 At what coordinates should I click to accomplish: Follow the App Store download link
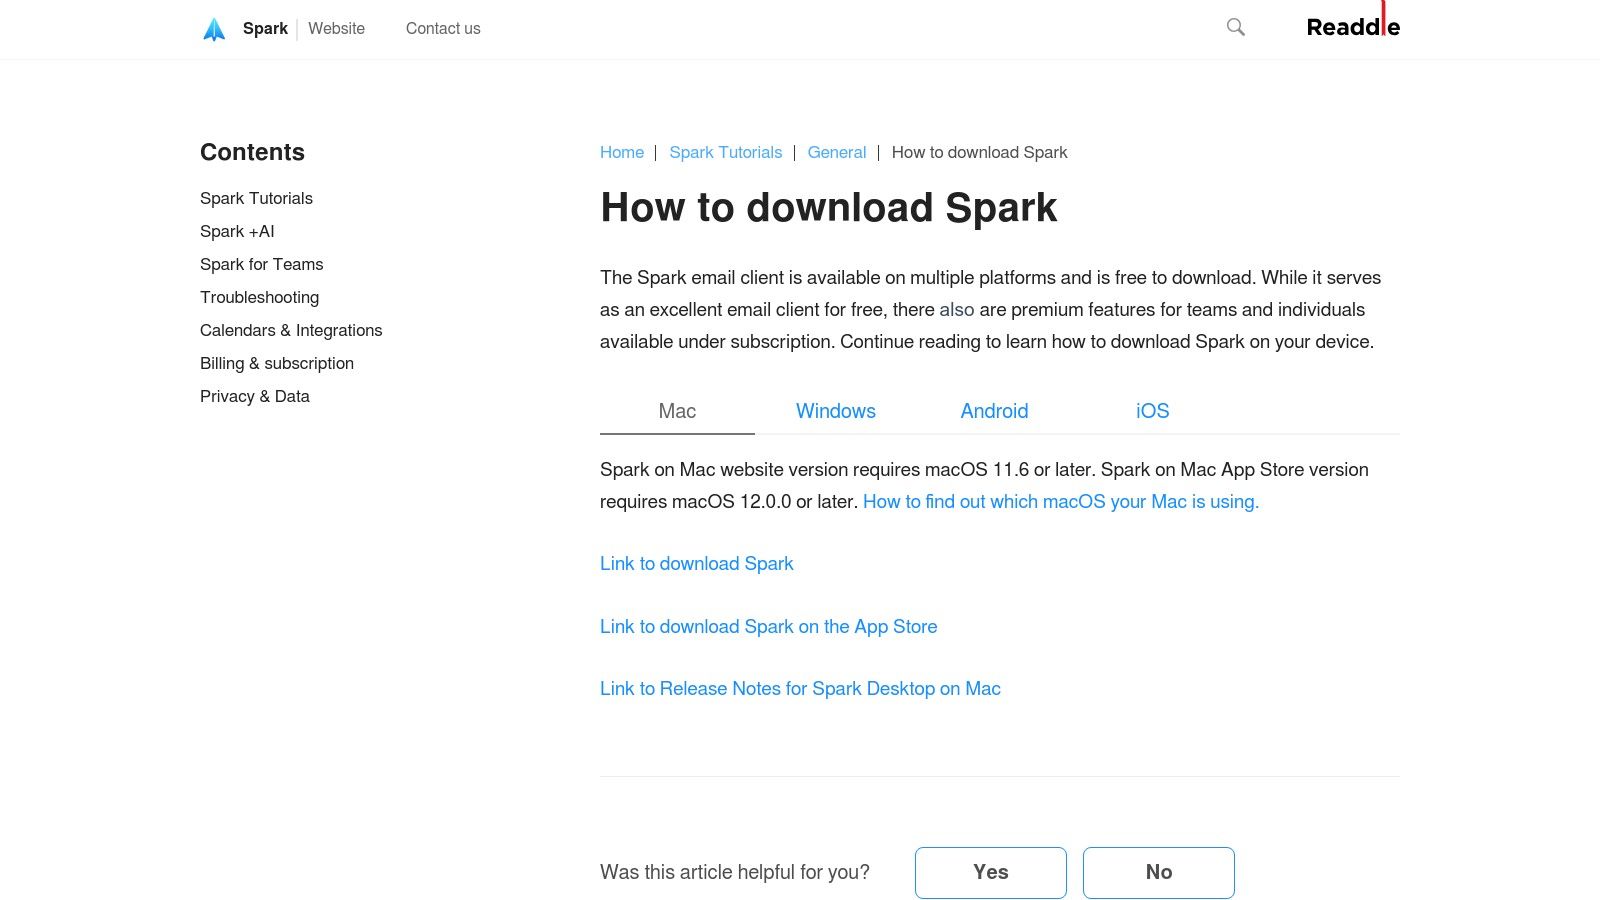(x=768, y=627)
